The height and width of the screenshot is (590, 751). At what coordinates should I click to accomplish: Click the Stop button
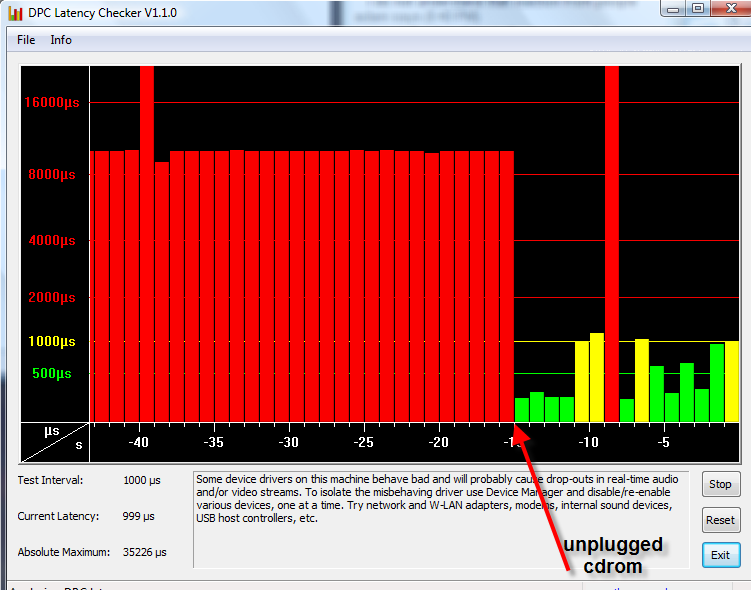[x=720, y=484]
